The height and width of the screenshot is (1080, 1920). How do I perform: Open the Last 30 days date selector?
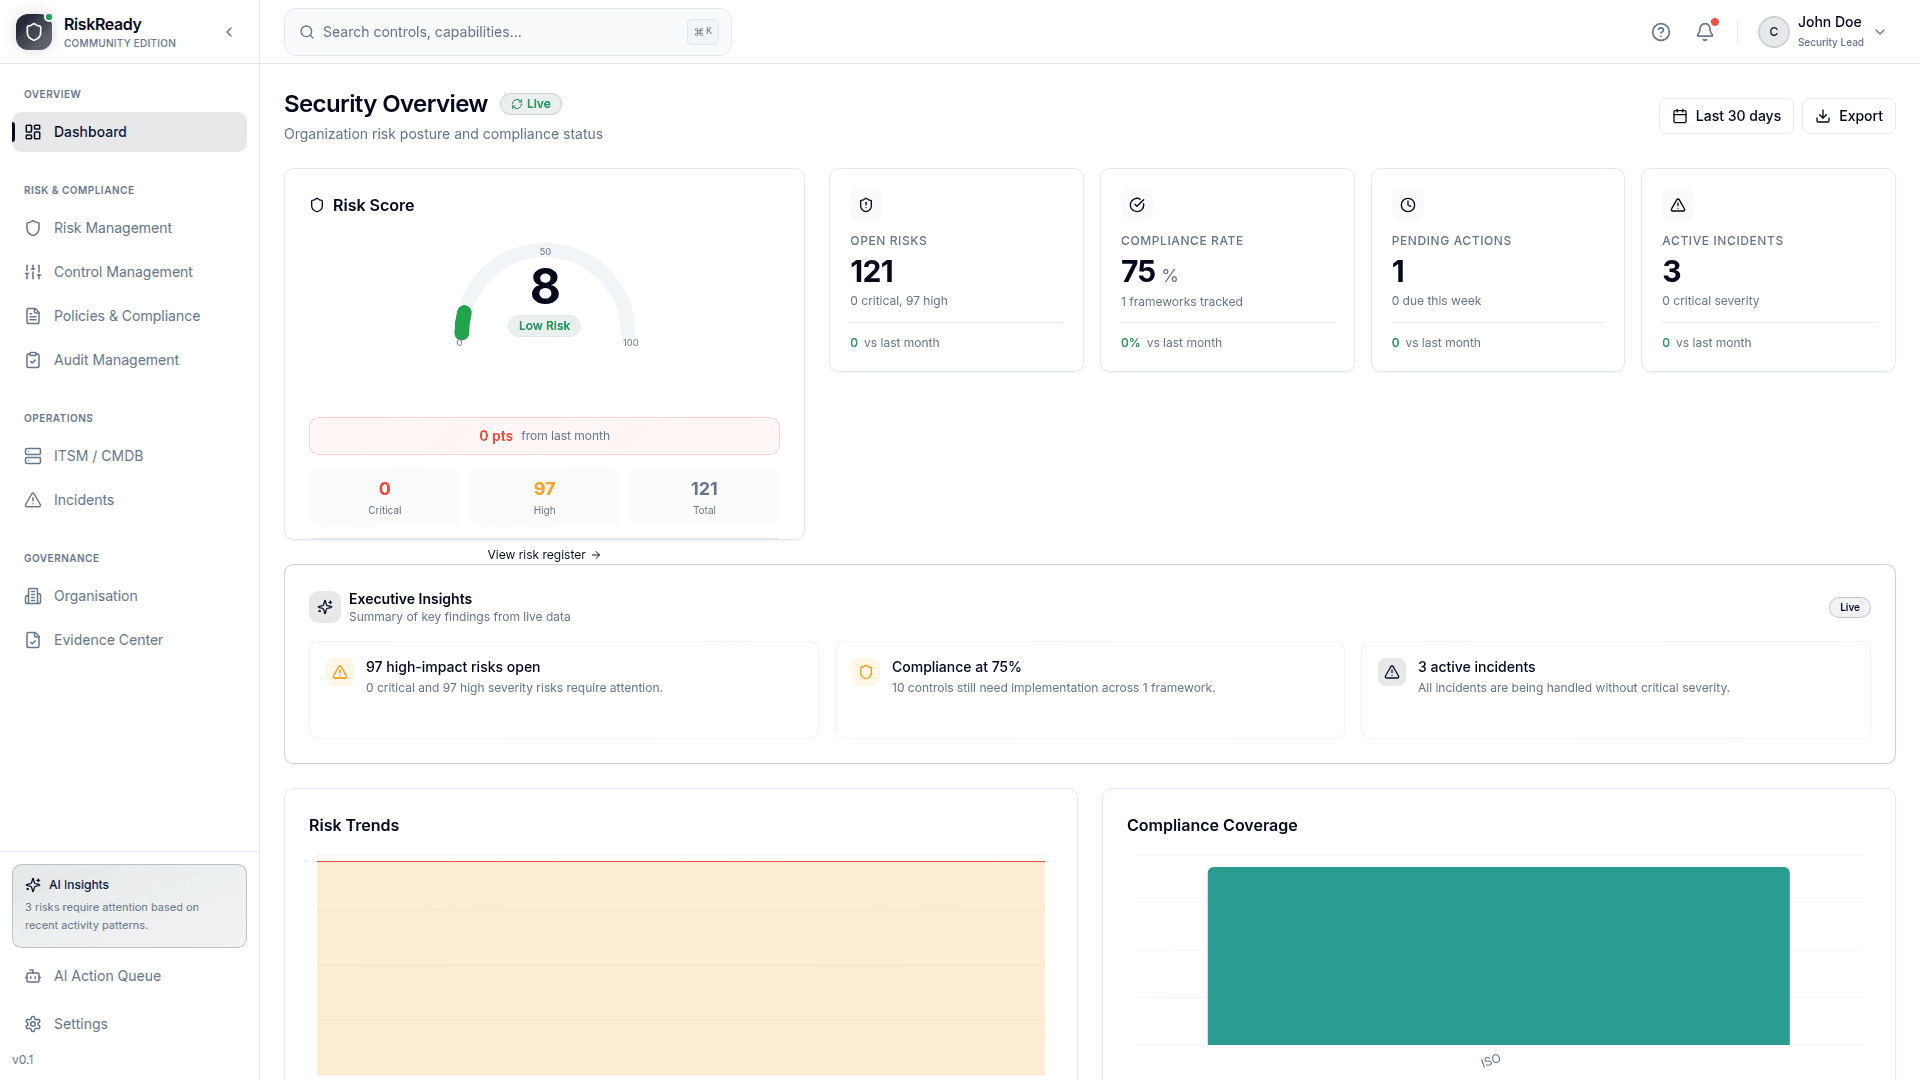(x=1725, y=115)
